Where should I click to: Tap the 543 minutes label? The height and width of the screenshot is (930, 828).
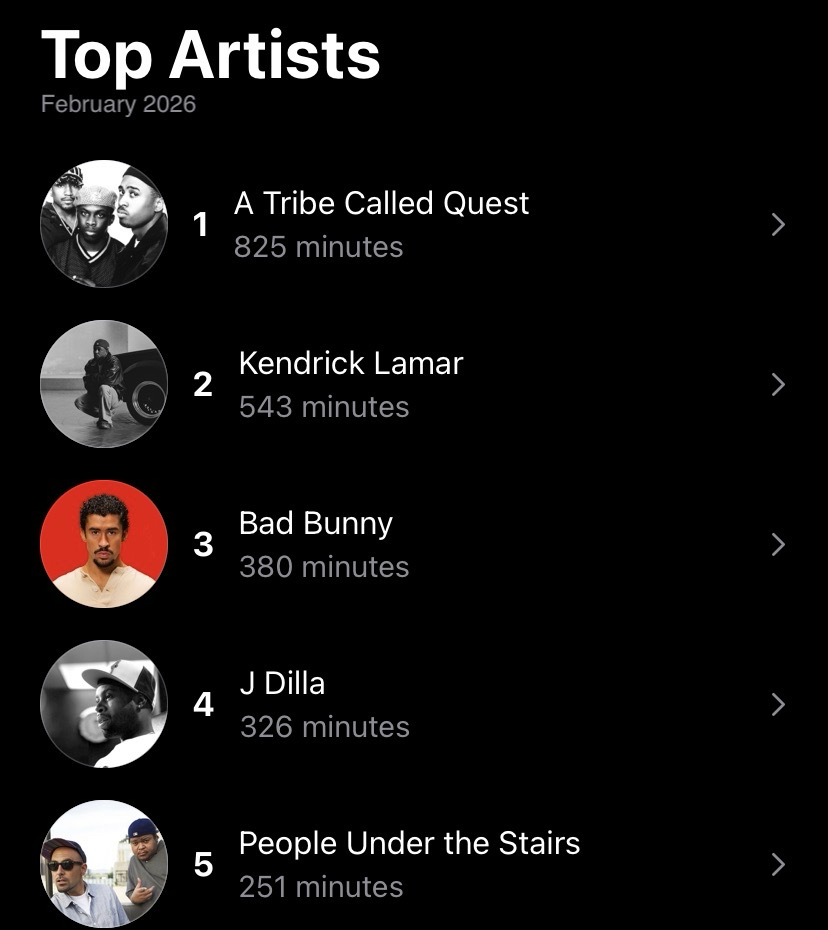pyautogui.click(x=324, y=407)
